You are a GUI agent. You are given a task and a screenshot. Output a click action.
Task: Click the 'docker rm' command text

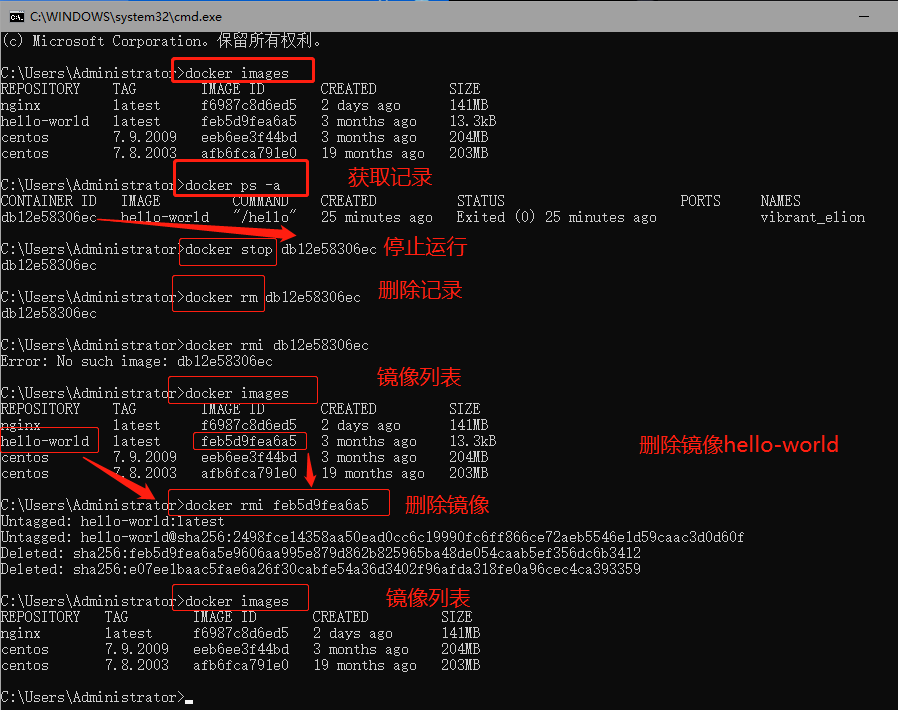tap(221, 298)
